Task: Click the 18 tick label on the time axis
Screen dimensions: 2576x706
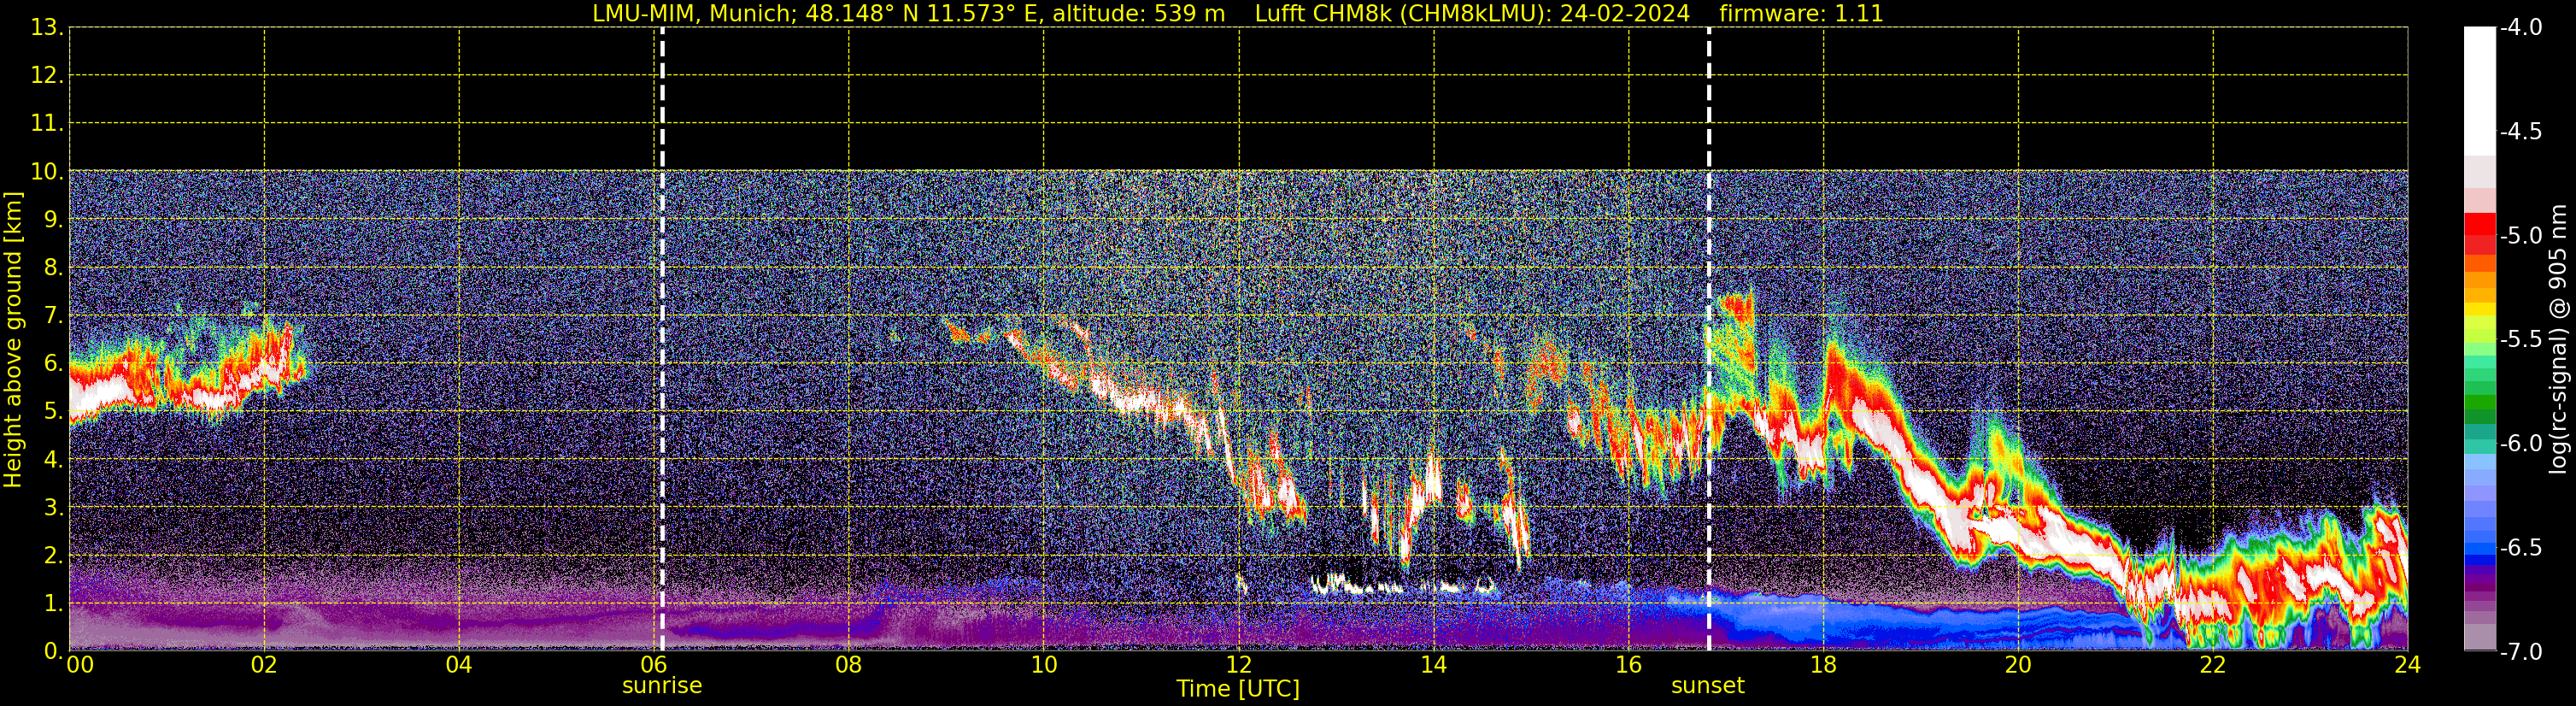Action: (x=1824, y=665)
